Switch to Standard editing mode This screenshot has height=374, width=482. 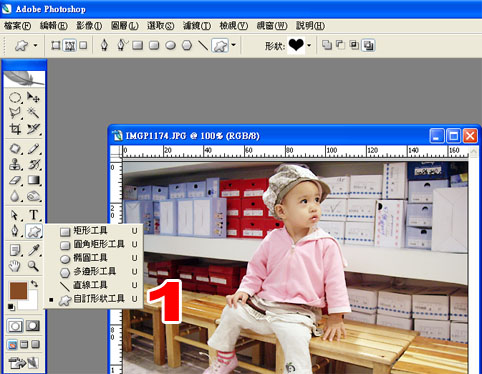(15, 326)
